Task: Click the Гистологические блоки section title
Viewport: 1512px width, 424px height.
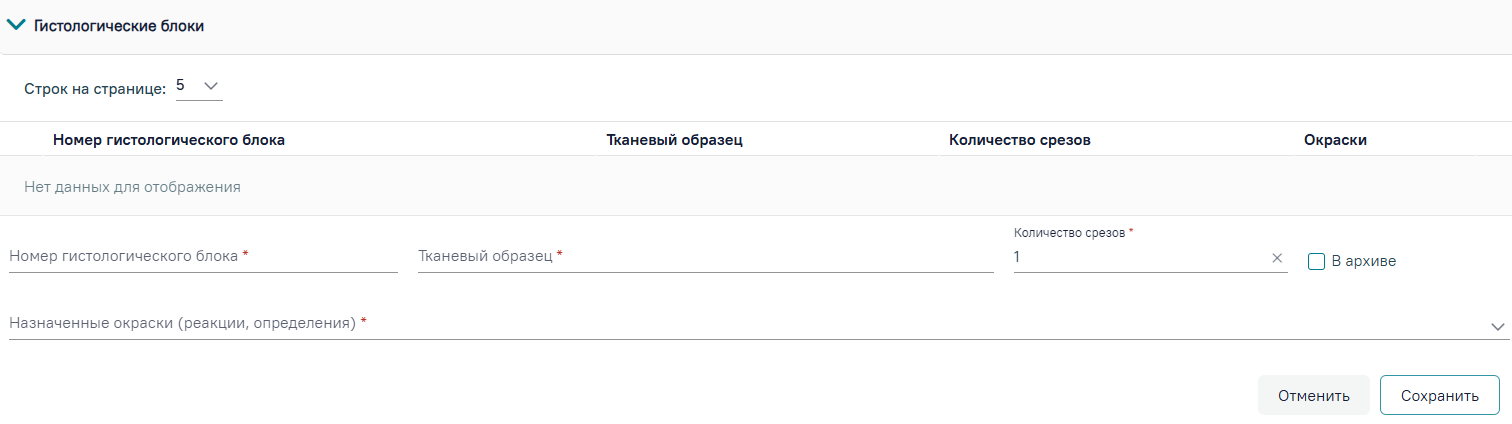Action: point(119,27)
